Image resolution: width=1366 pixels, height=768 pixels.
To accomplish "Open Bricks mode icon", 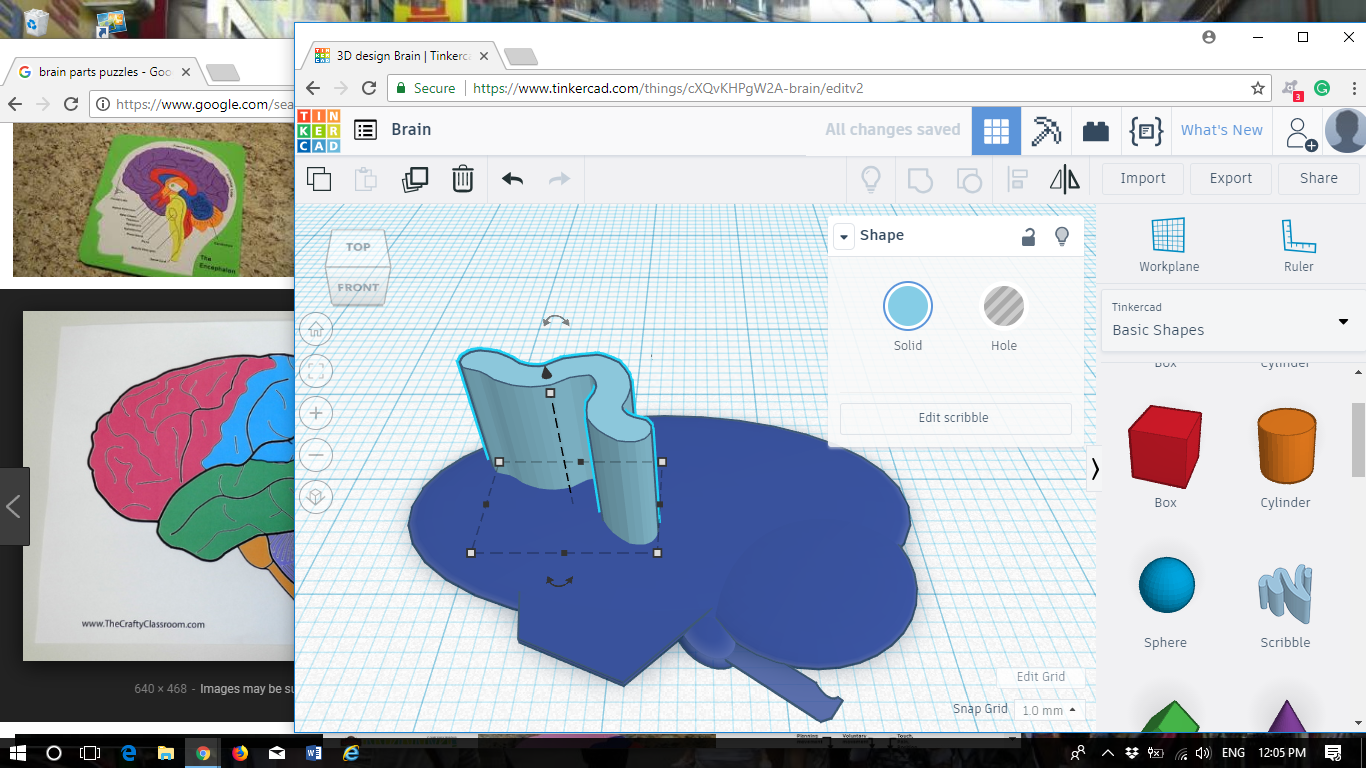I will click(1096, 131).
